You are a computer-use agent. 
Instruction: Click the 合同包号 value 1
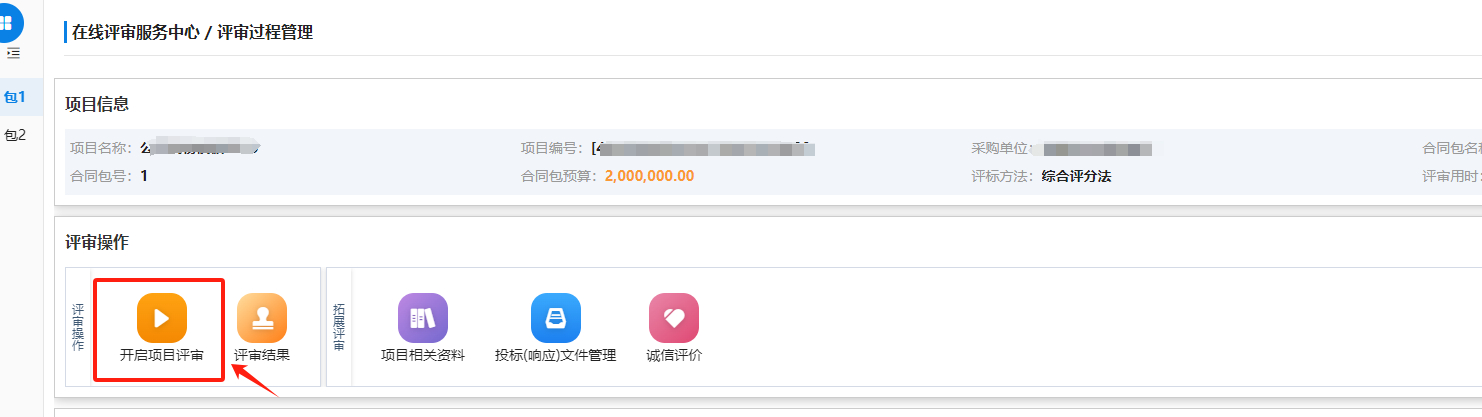[144, 176]
